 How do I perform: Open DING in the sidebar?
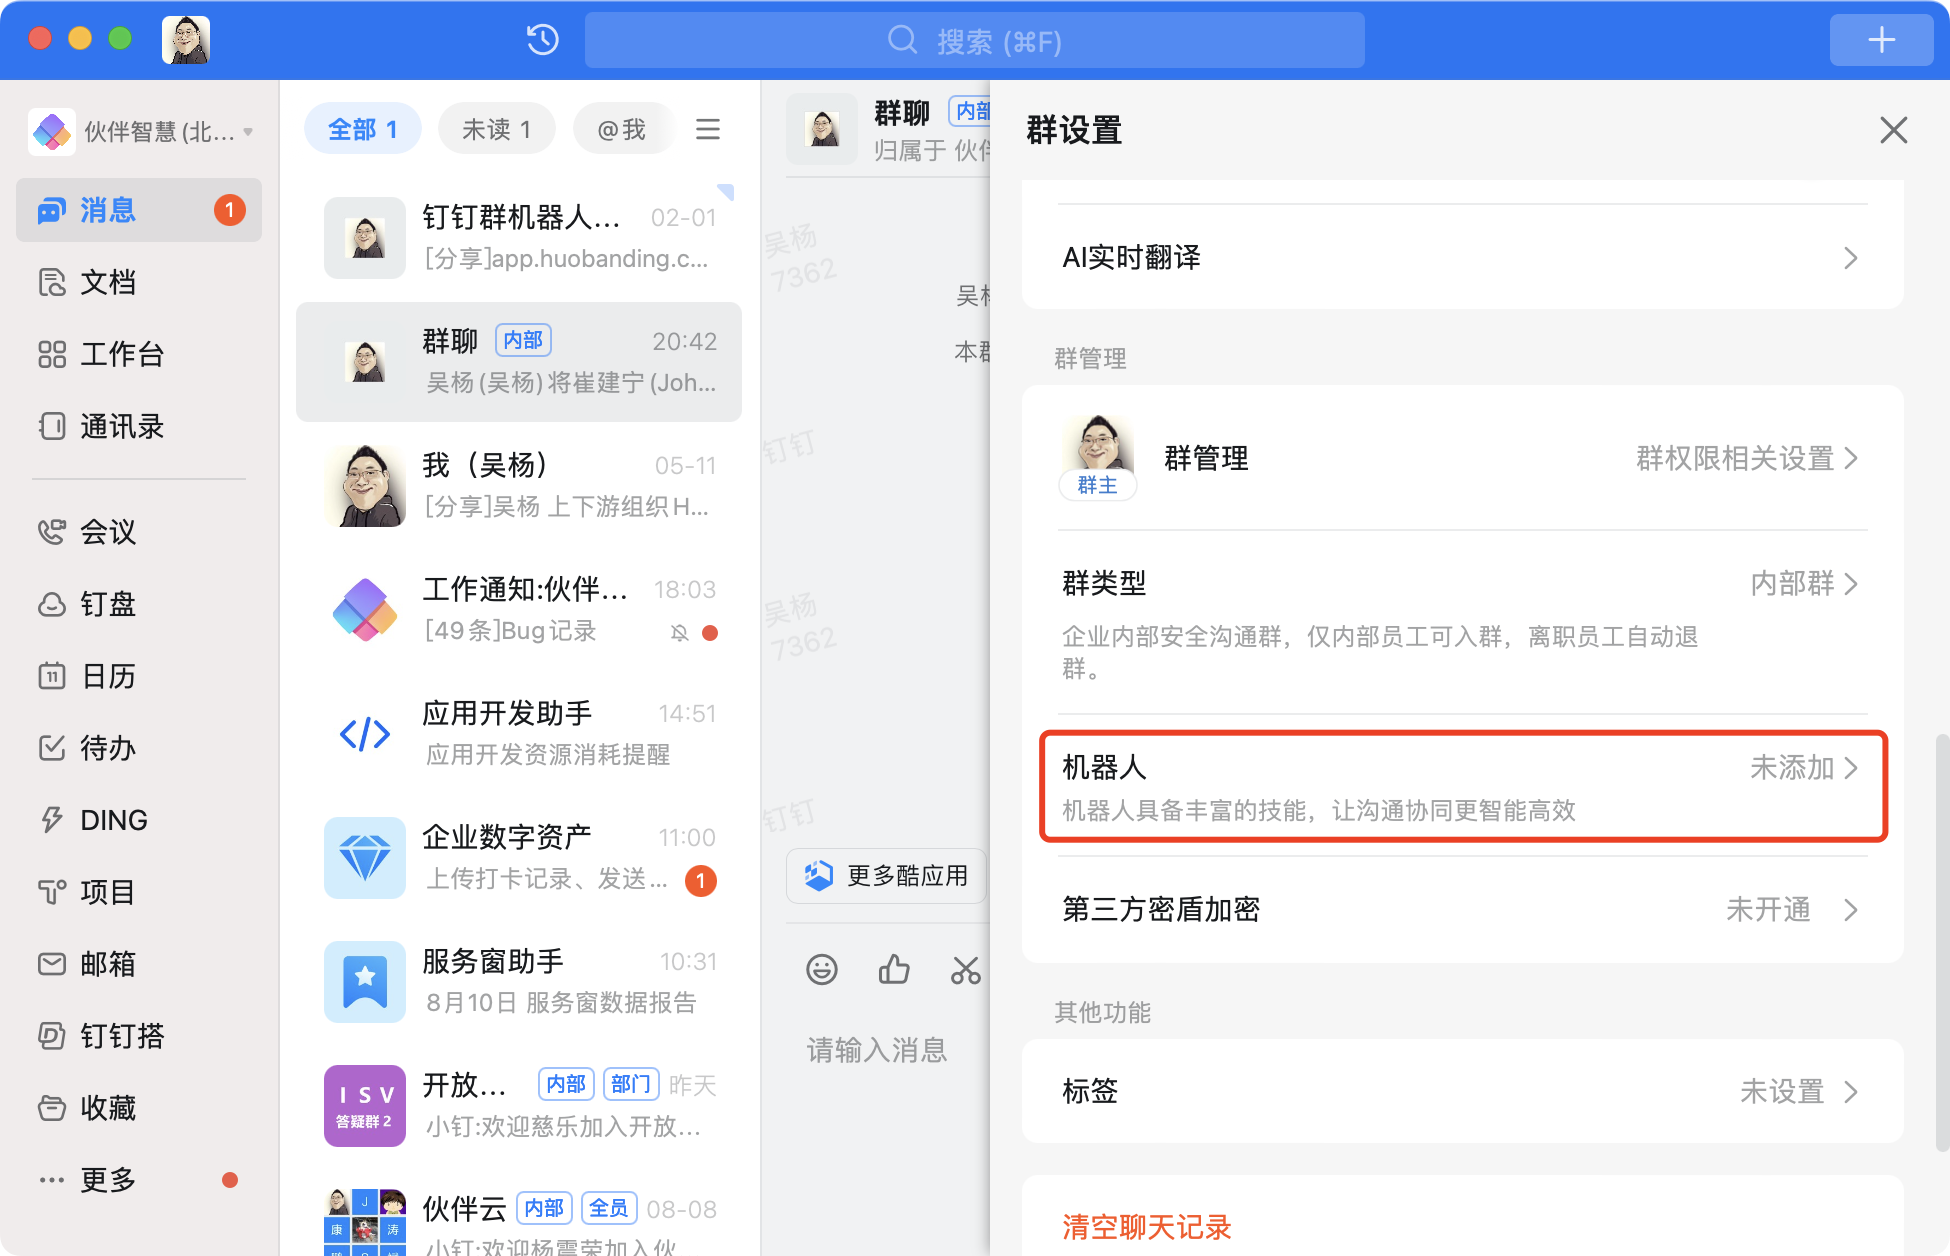(139, 820)
